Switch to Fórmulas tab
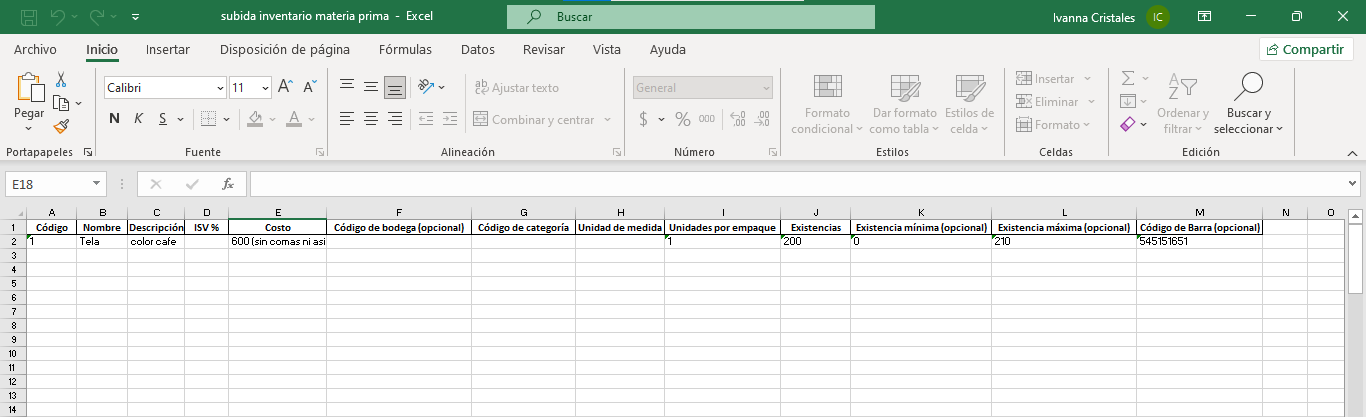 click(x=406, y=49)
